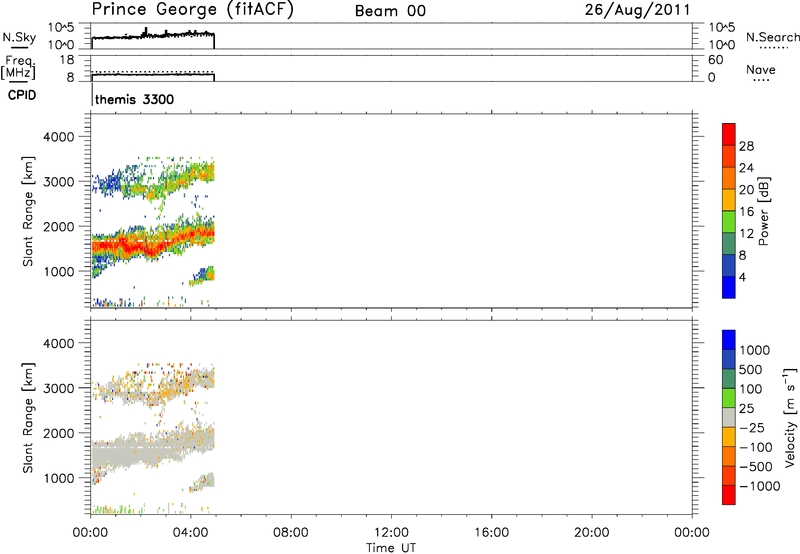Click the date '26/Aug/2011'

click(637, 10)
